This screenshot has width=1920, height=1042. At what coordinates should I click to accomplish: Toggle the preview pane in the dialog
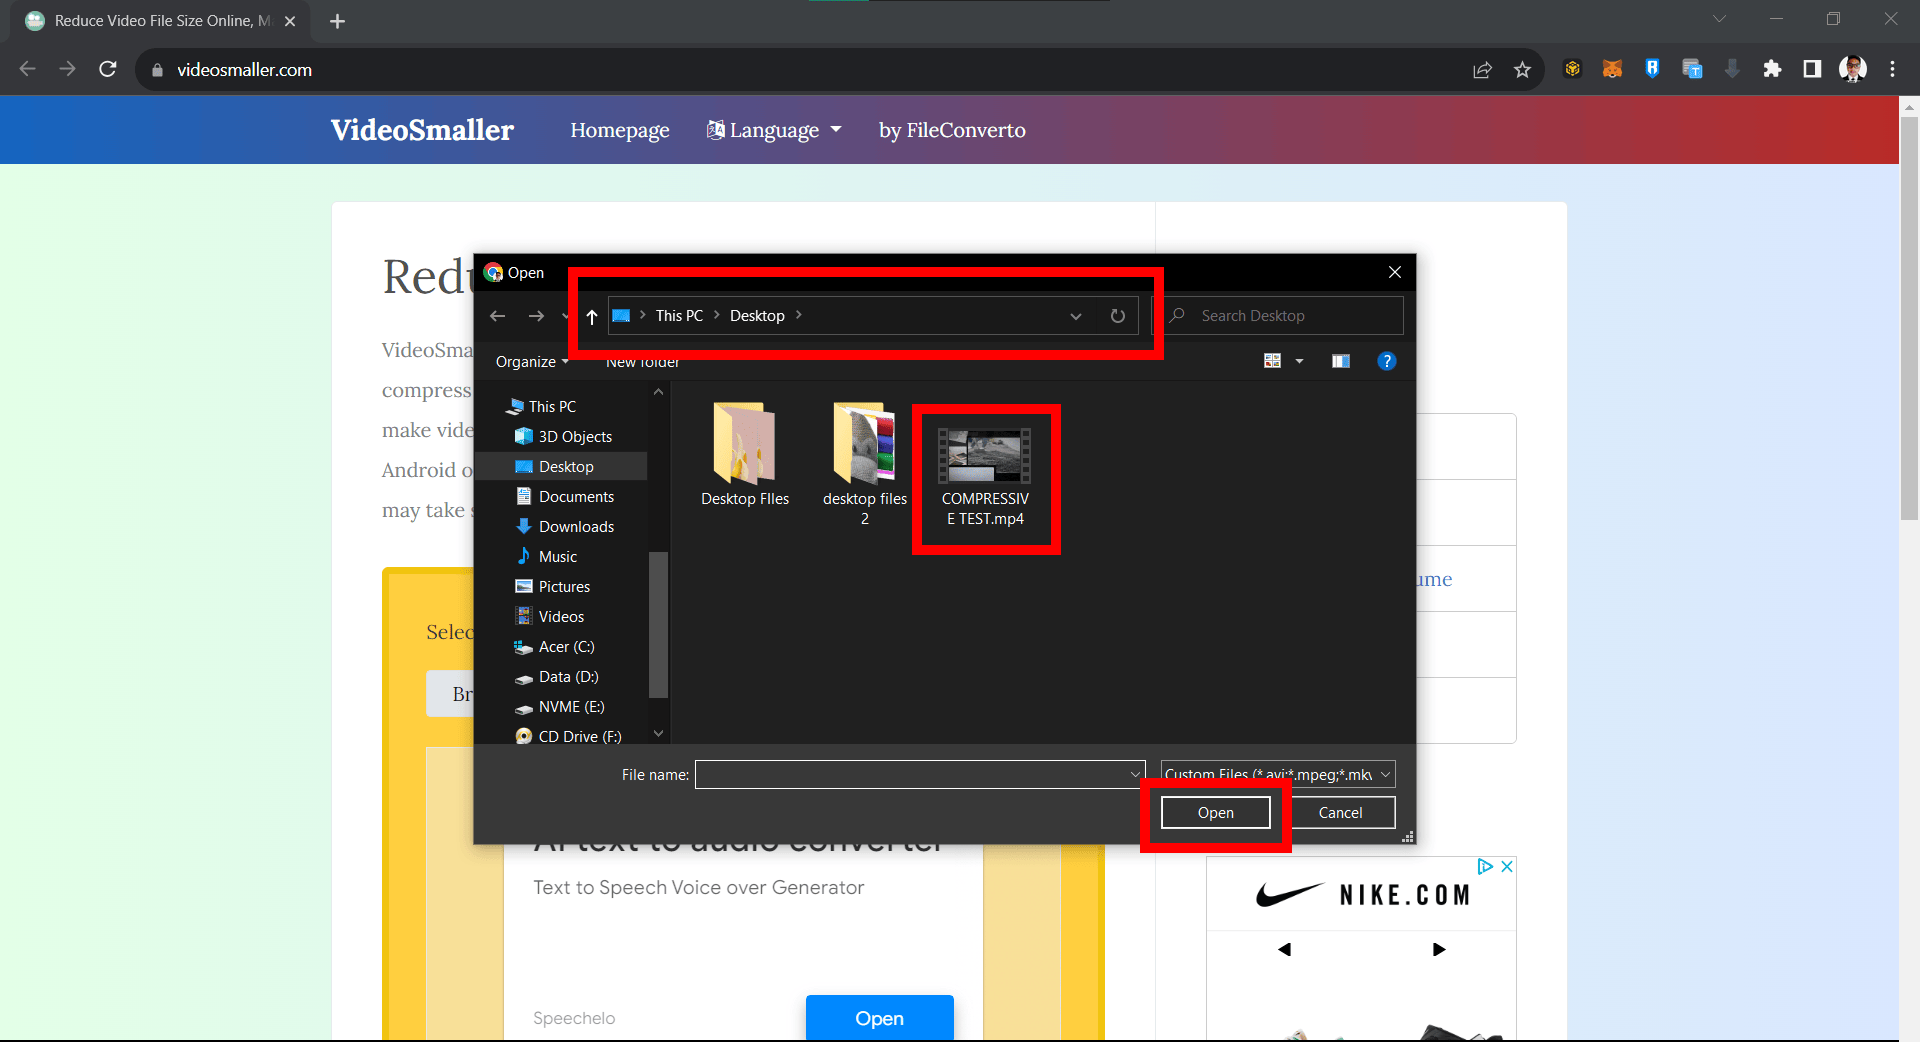[1340, 361]
